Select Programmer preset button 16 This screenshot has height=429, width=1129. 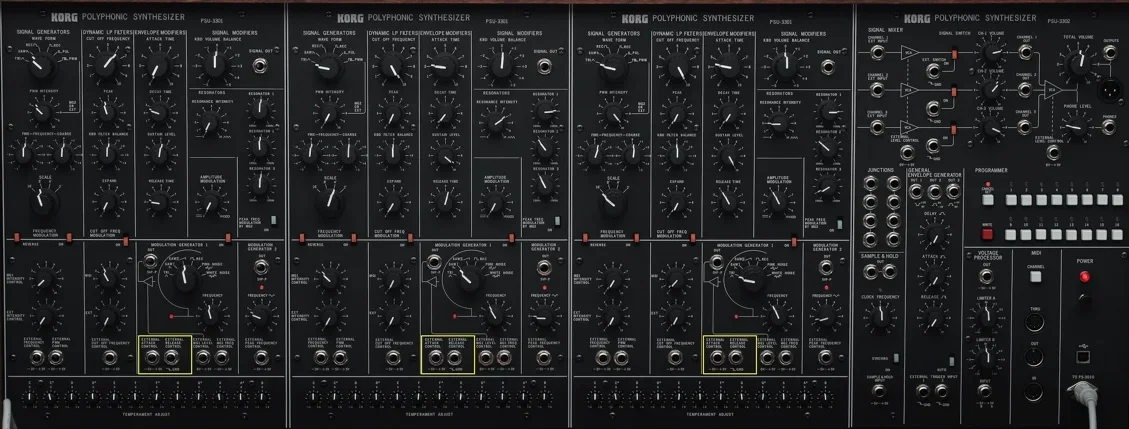coord(1117,235)
